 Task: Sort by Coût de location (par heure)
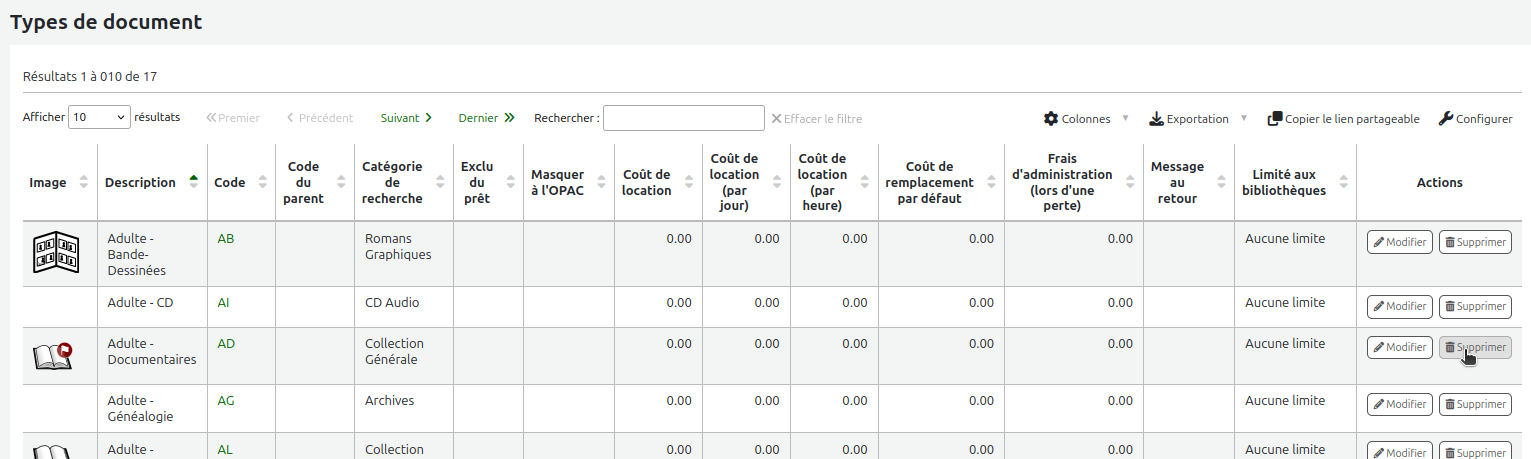coord(835,182)
